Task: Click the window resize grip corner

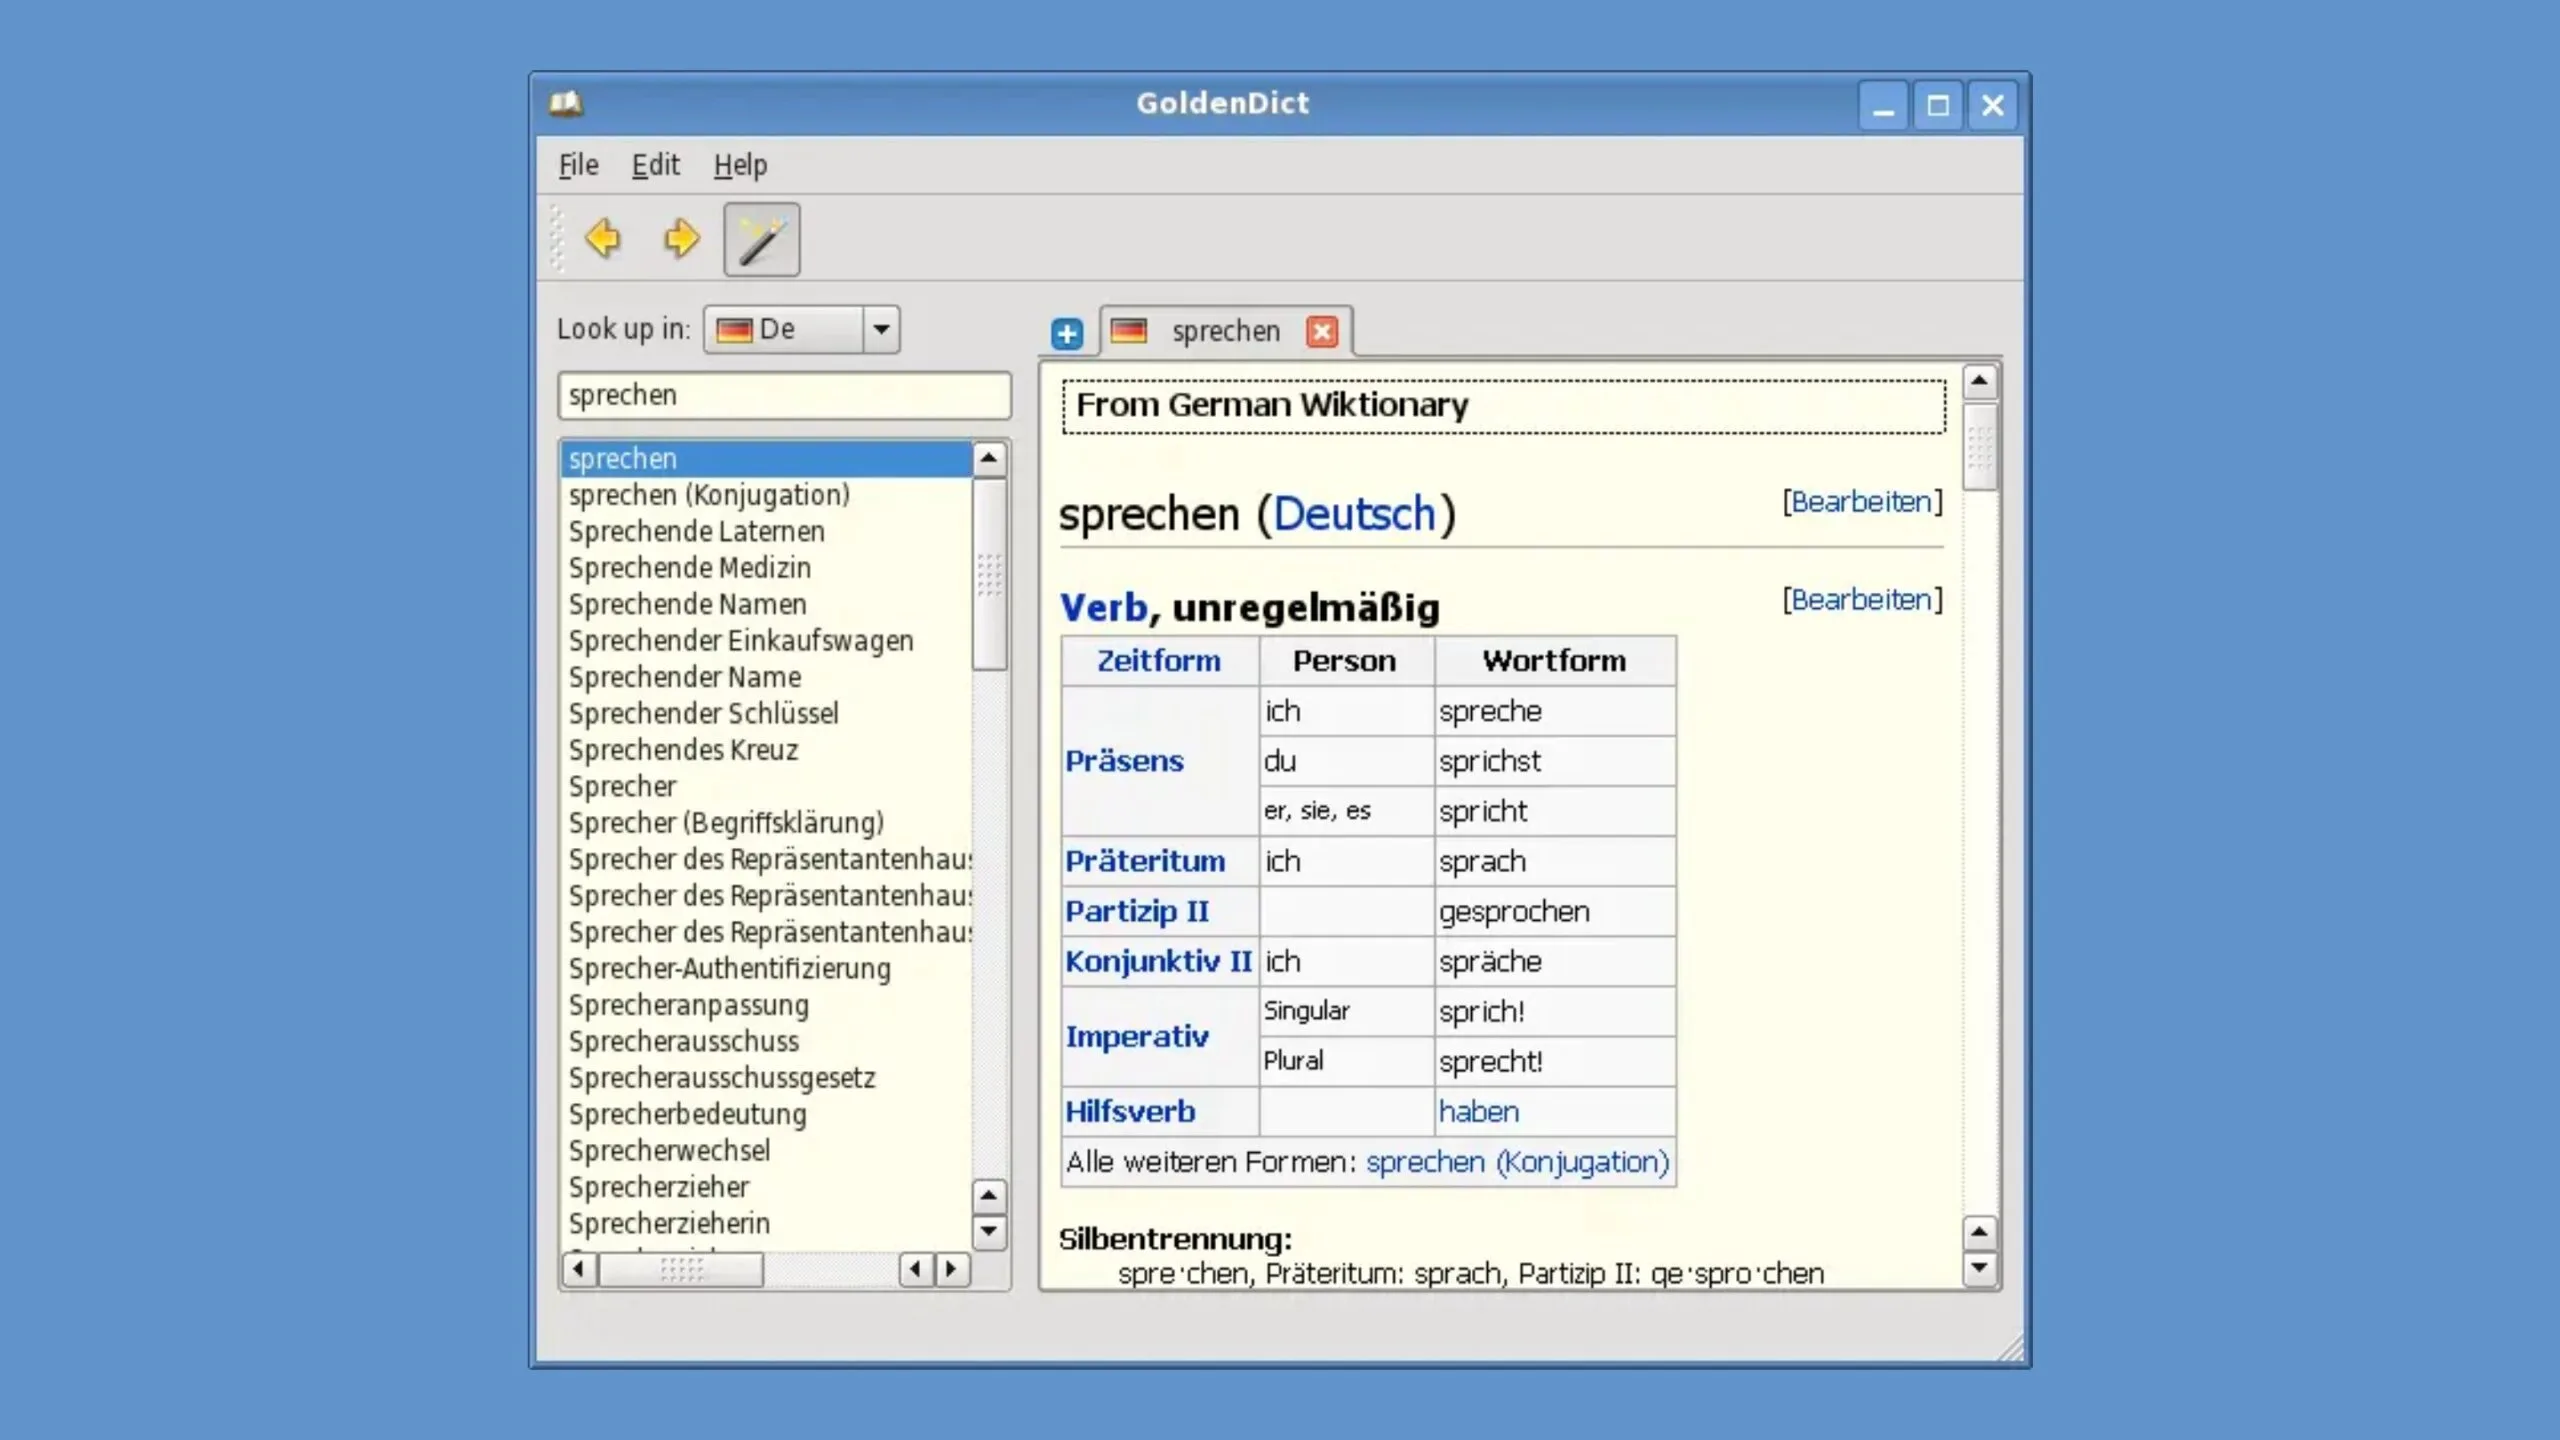Action: pos(2009,1347)
